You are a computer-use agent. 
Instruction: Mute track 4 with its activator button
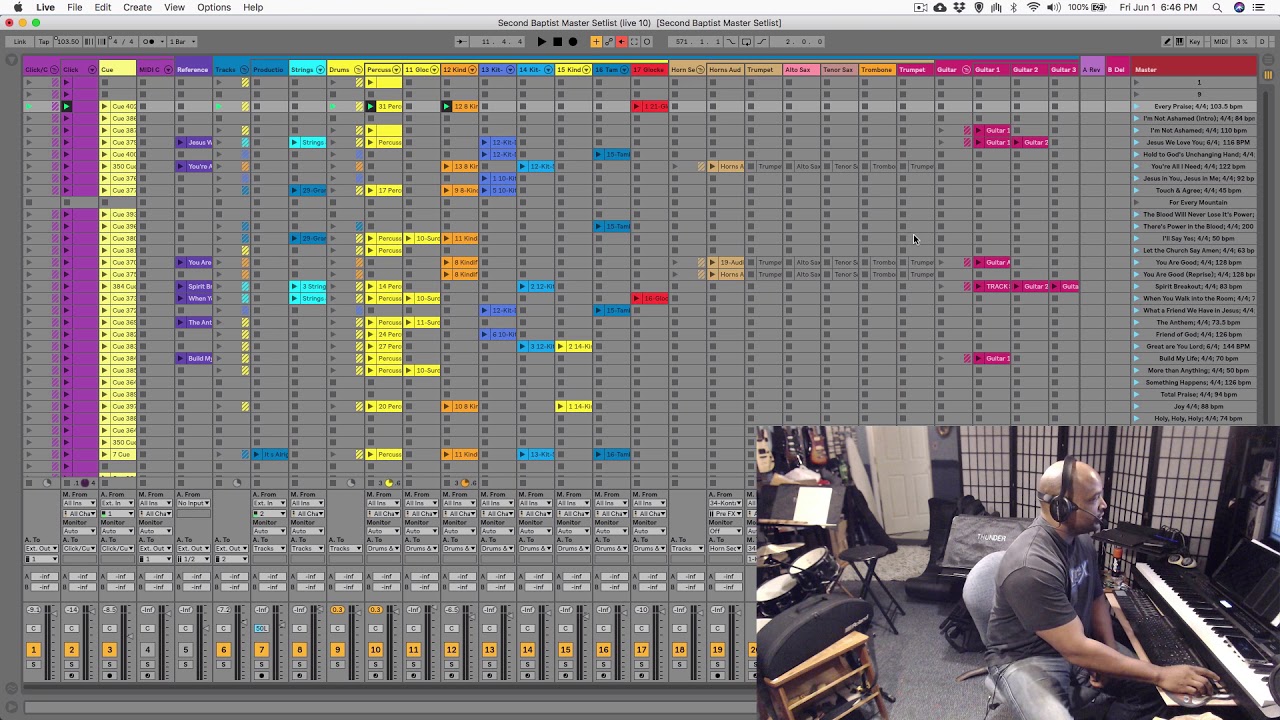147,650
